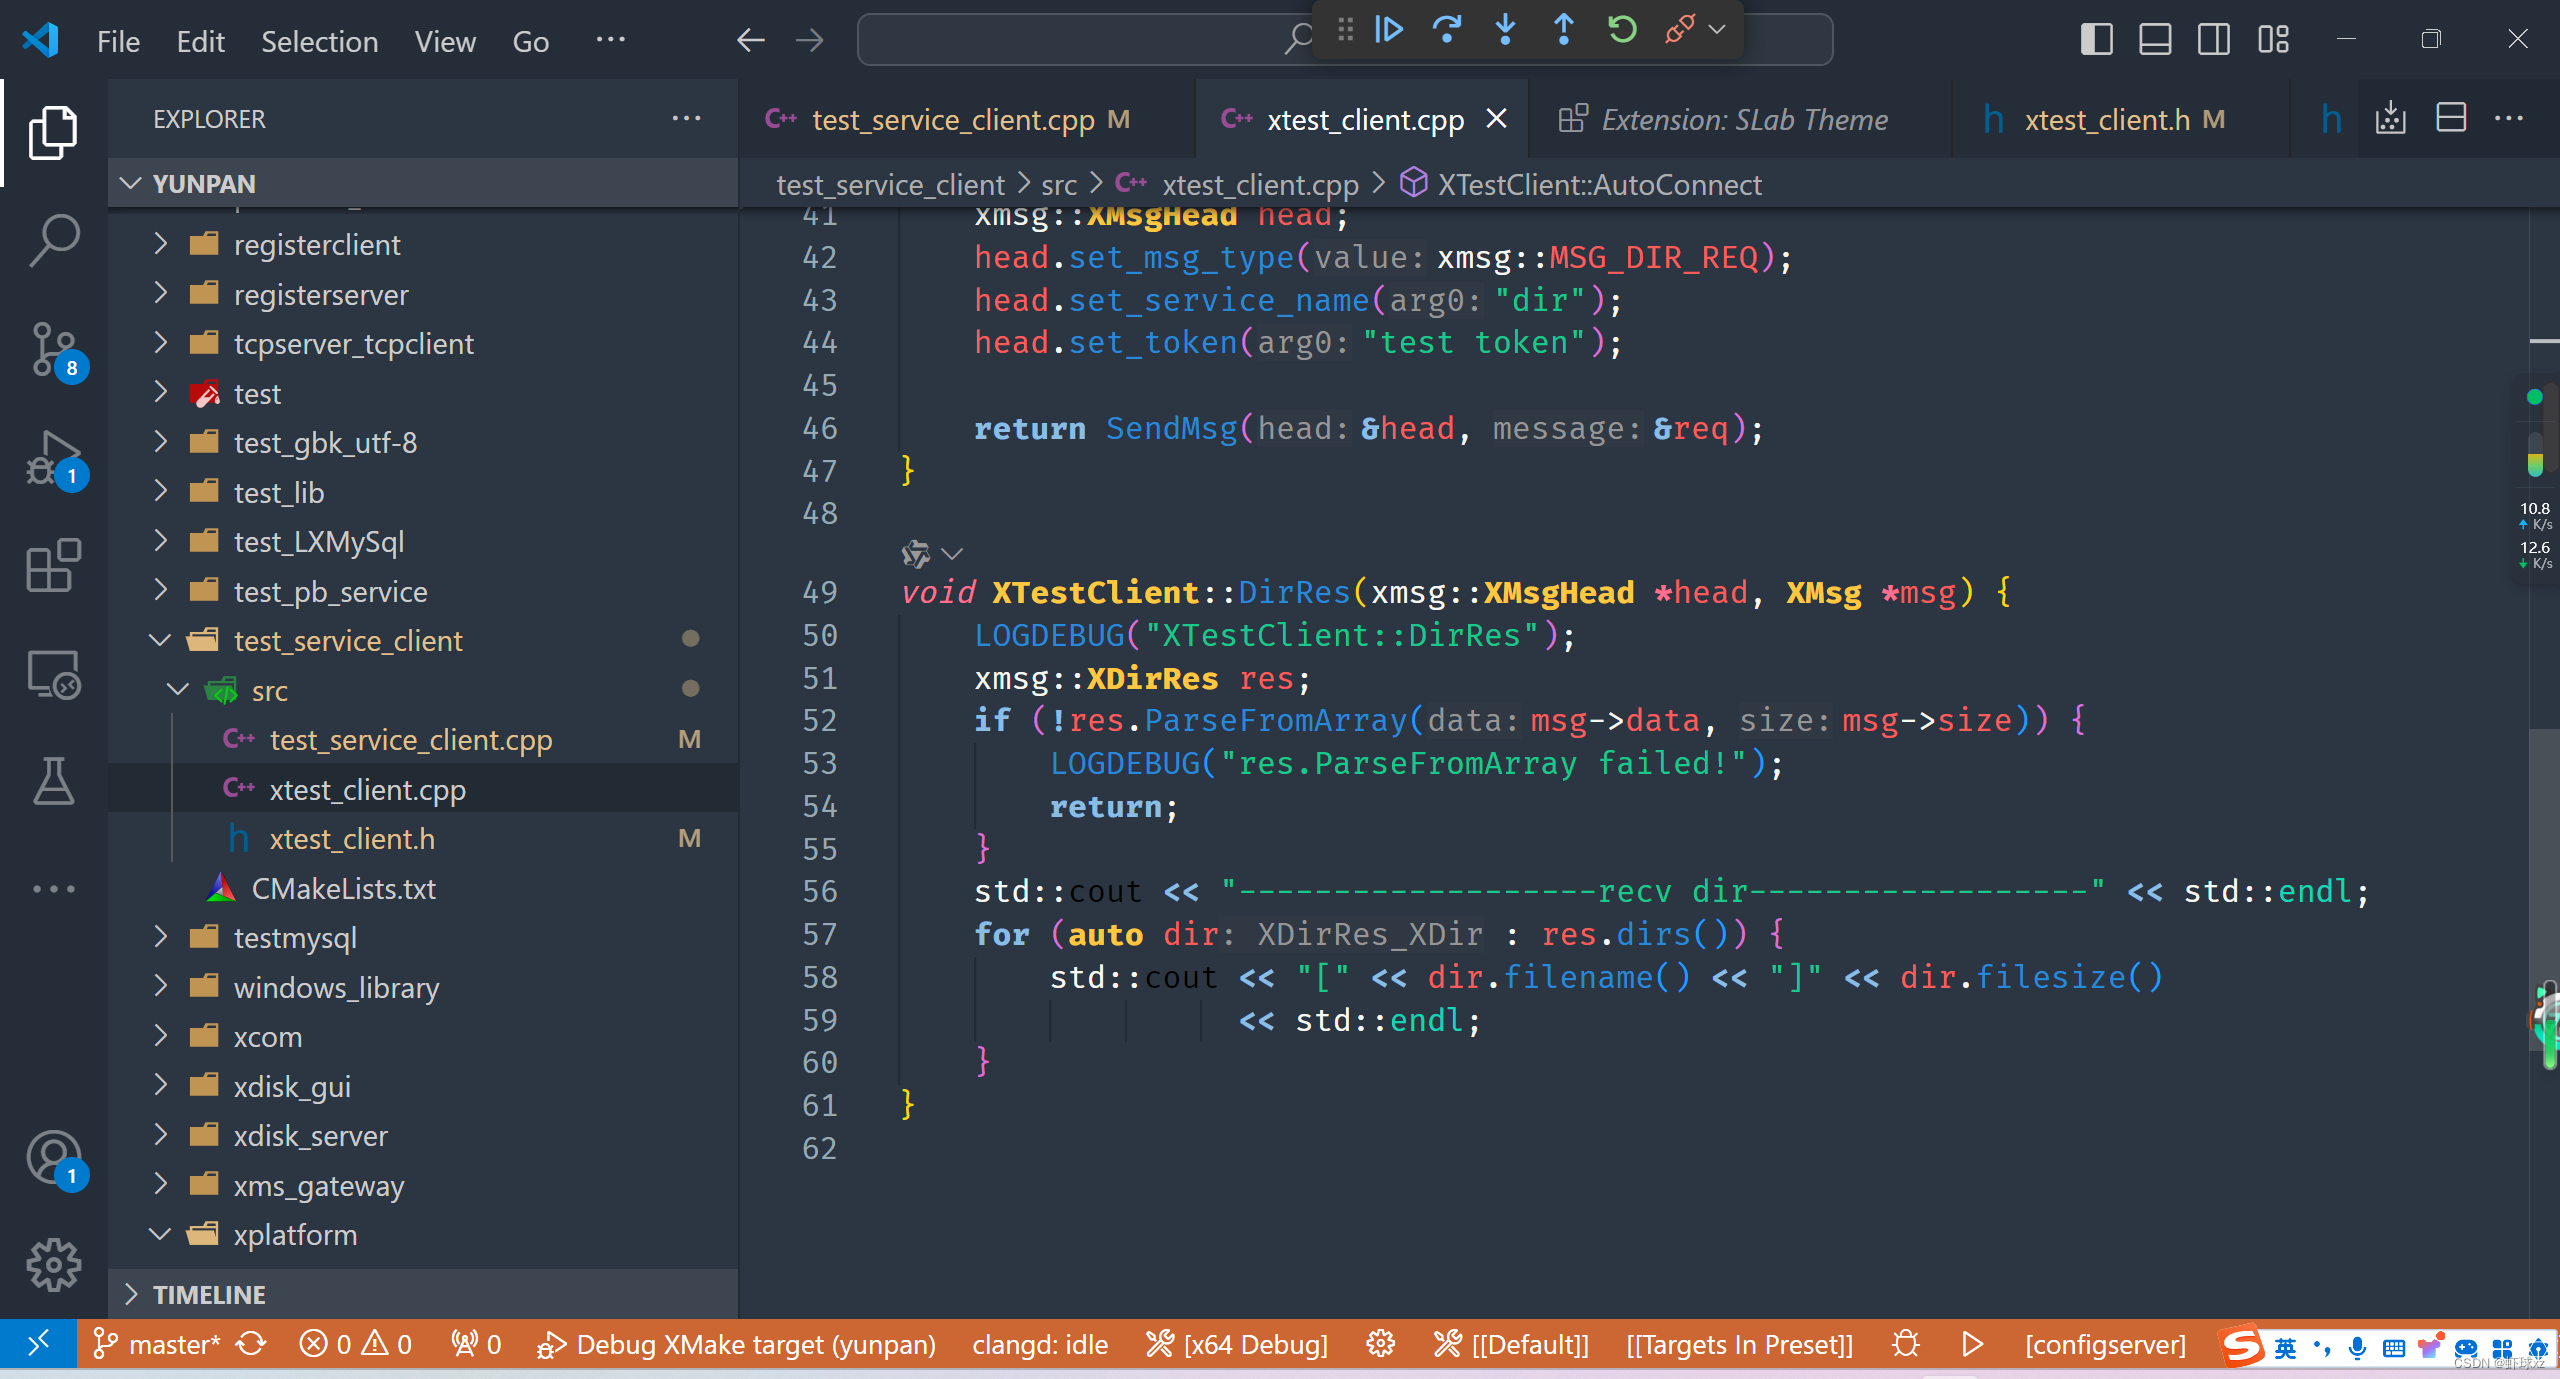Viewport: 2560px width, 1379px height.
Task: Open xtest_client.h in file tree
Action: point(423,839)
